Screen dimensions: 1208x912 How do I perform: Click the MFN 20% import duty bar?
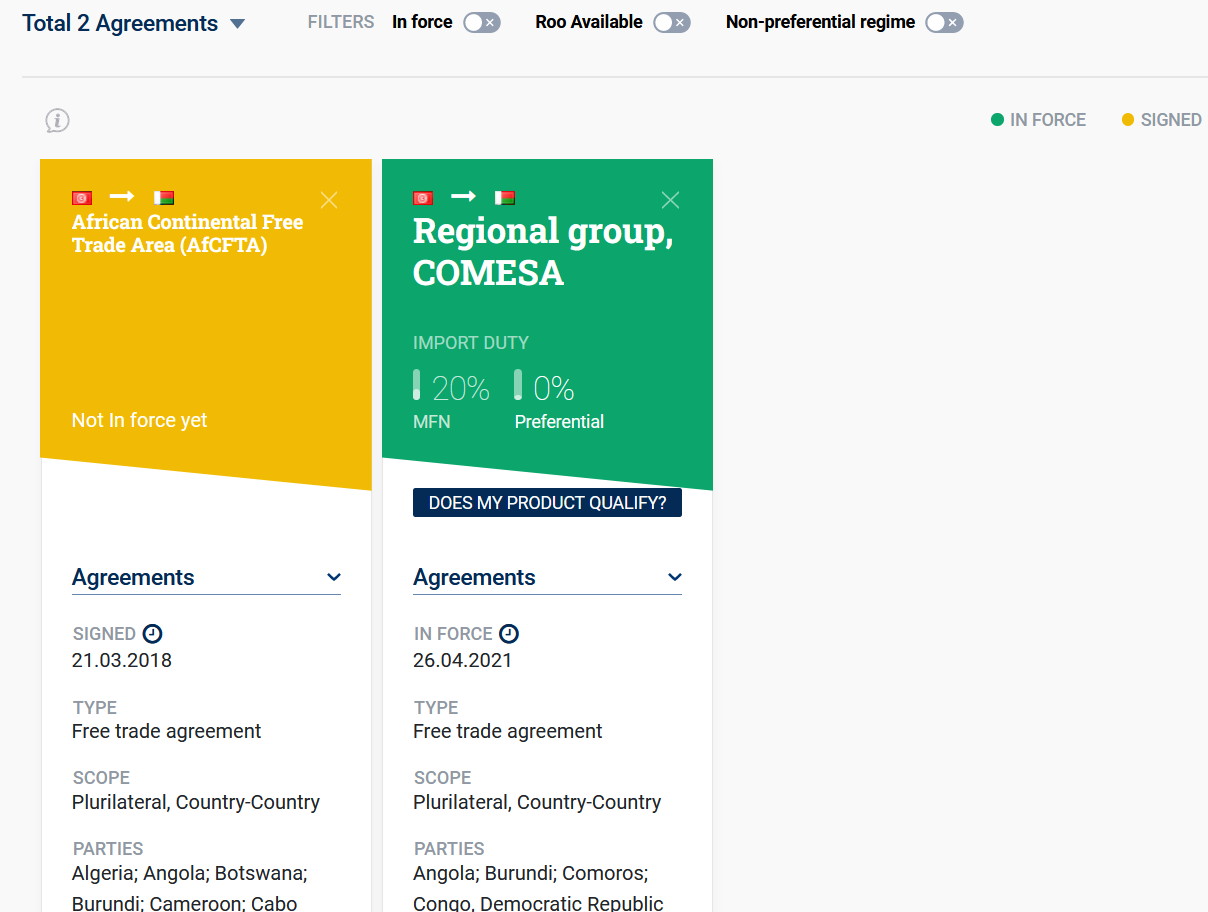tap(417, 385)
